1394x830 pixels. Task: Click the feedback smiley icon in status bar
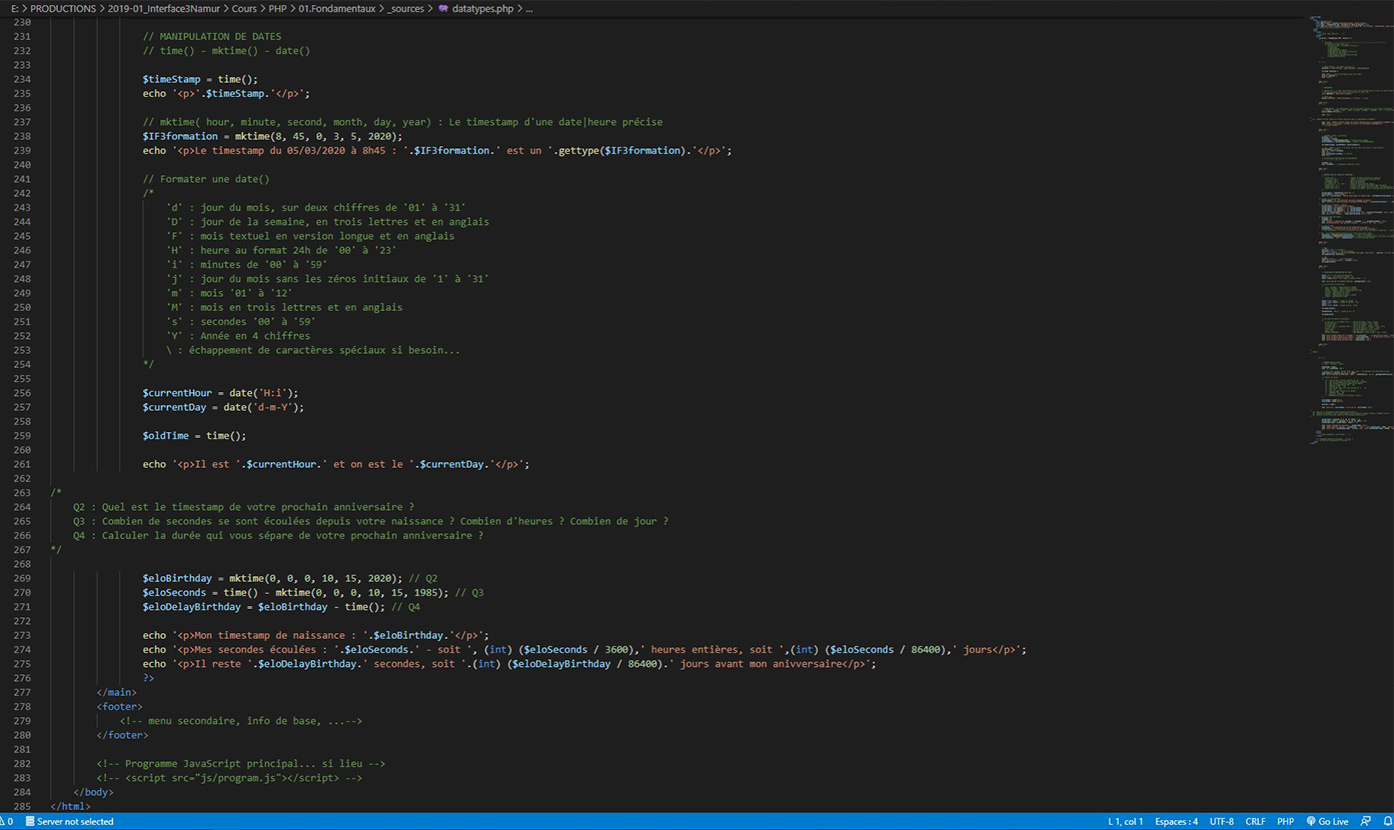1366,822
